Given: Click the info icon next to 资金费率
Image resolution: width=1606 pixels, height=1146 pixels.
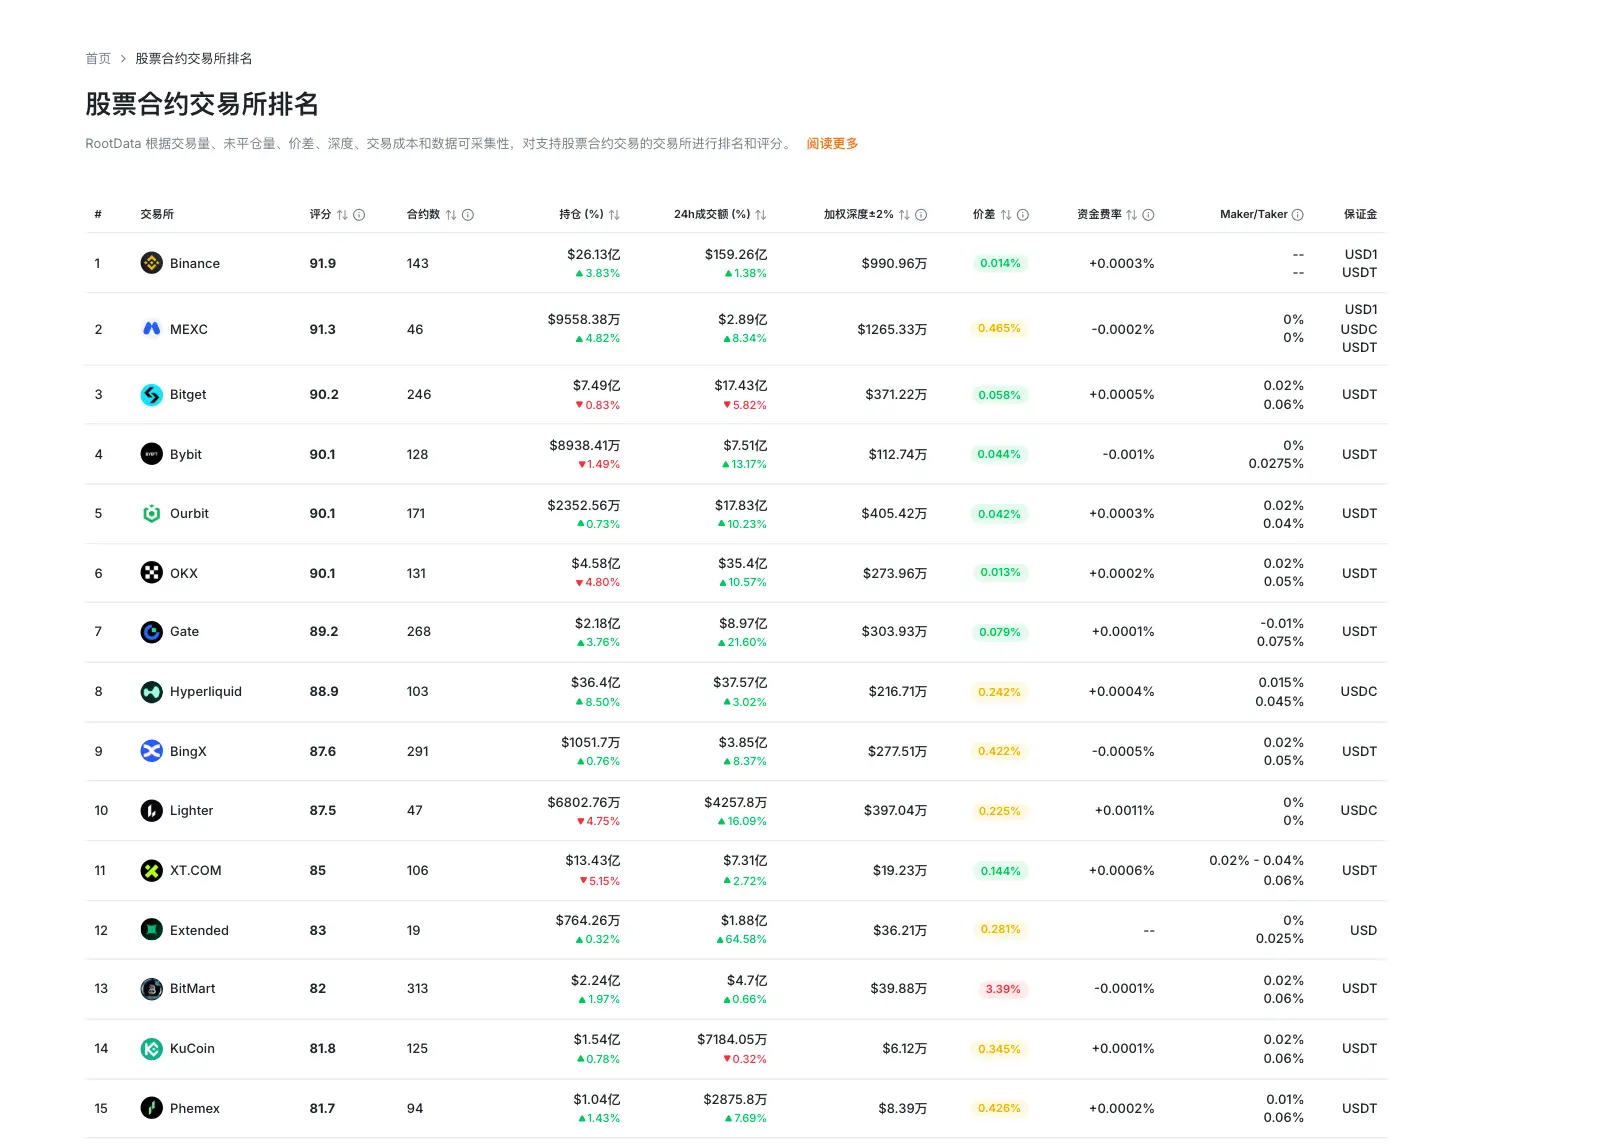Looking at the screenshot, I should [1148, 215].
